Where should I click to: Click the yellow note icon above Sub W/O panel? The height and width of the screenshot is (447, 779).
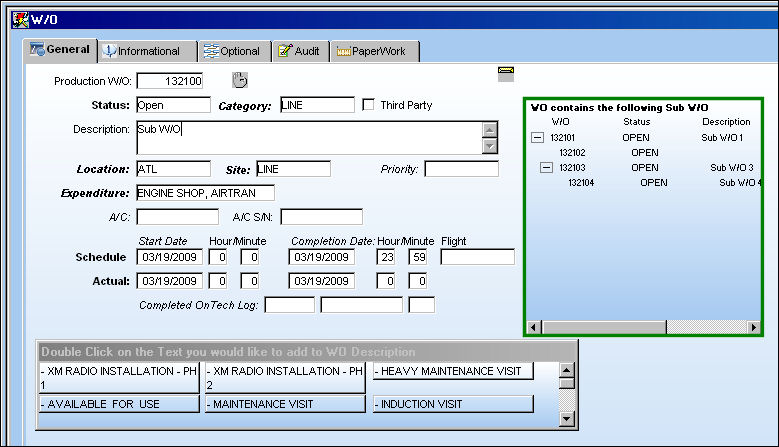point(506,74)
